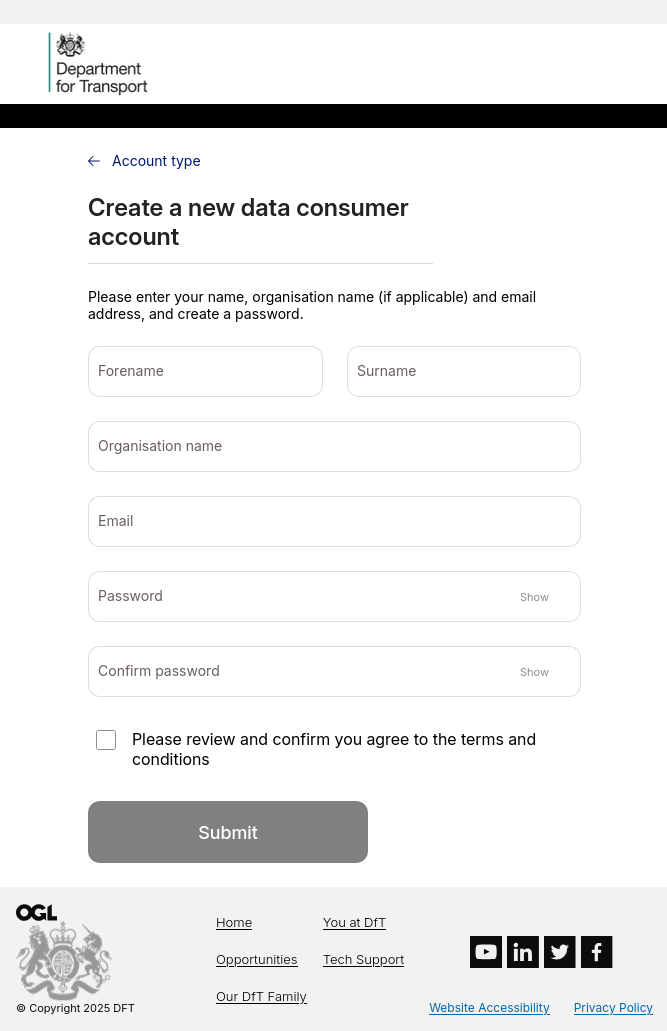Focus the Forename input field
The height and width of the screenshot is (1031, 667).
pyautogui.click(x=205, y=372)
